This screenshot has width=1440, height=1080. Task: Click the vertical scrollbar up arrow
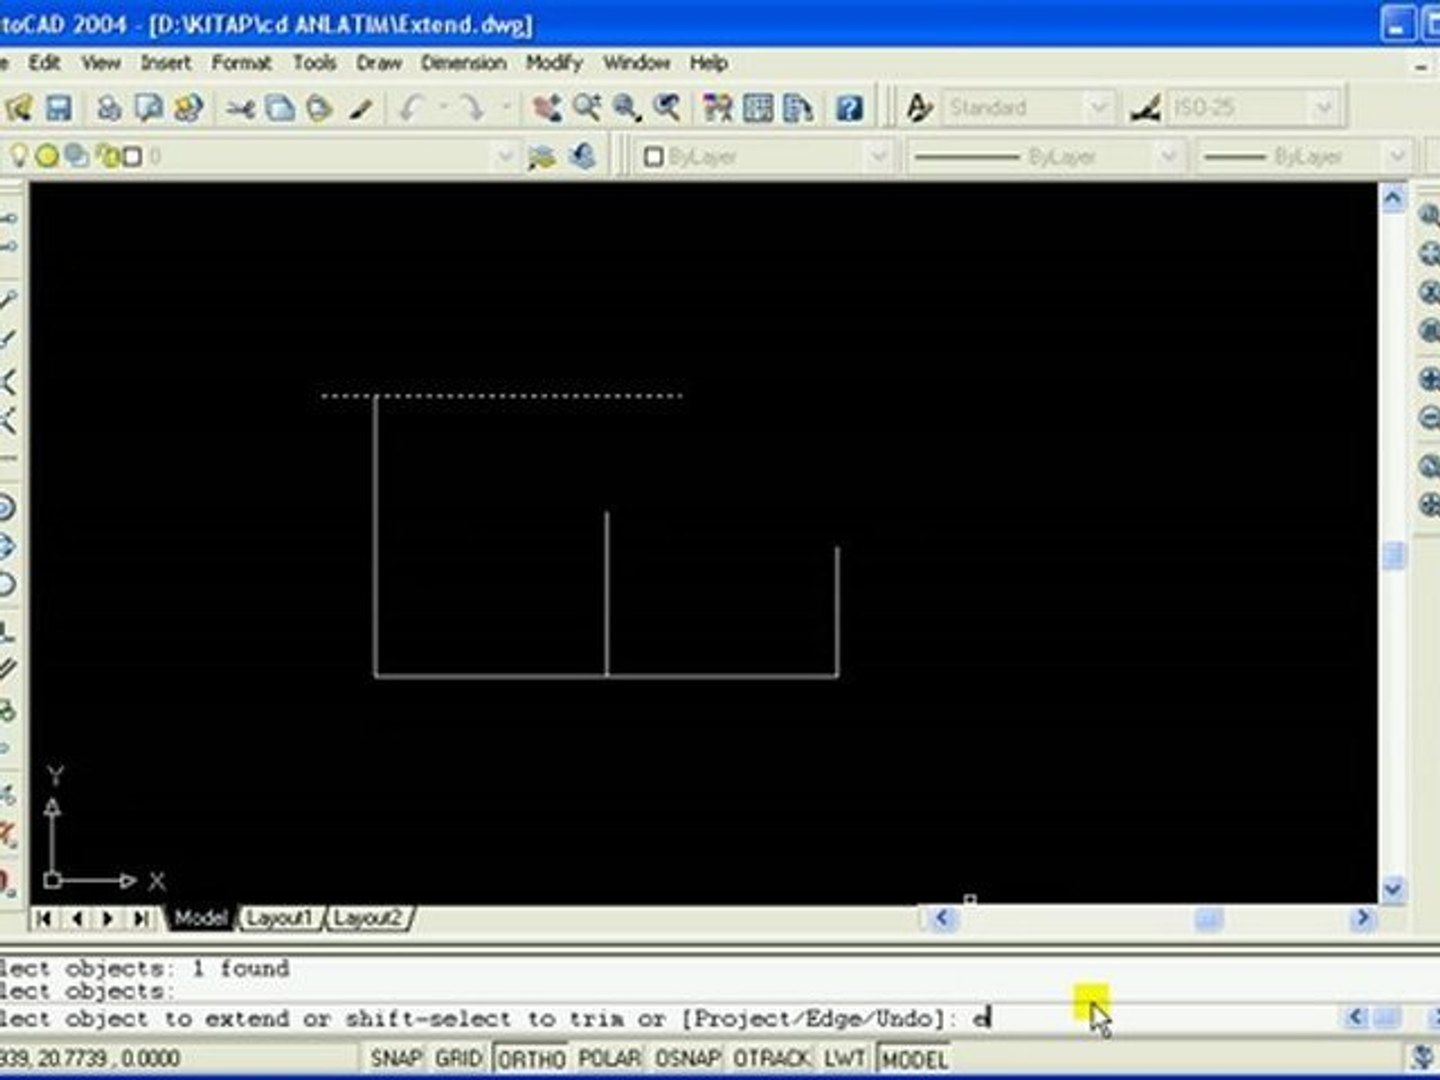click(x=1393, y=198)
